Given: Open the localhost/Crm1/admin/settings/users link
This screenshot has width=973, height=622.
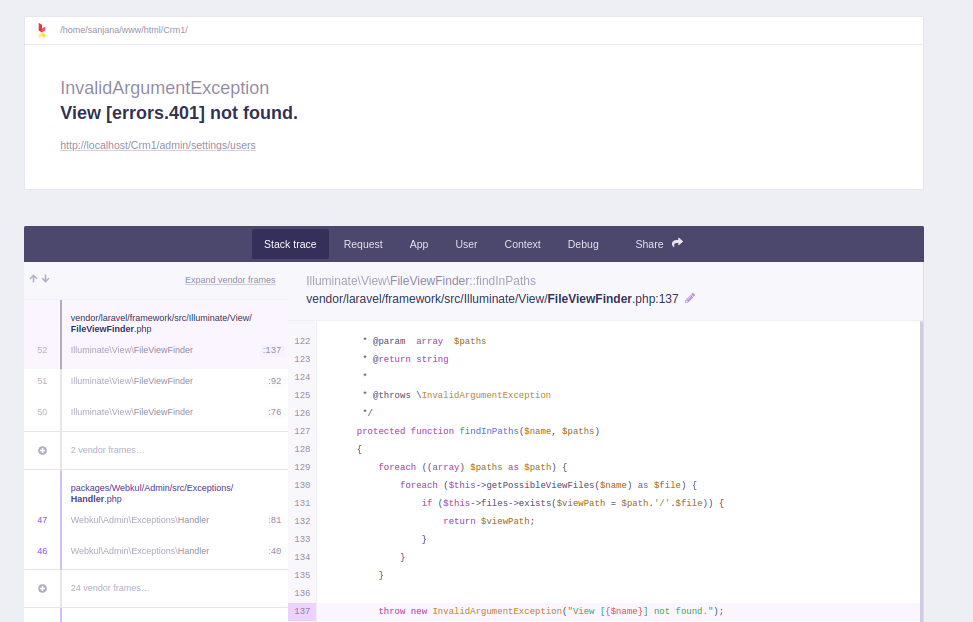Looking at the screenshot, I should pyautogui.click(x=158, y=145).
